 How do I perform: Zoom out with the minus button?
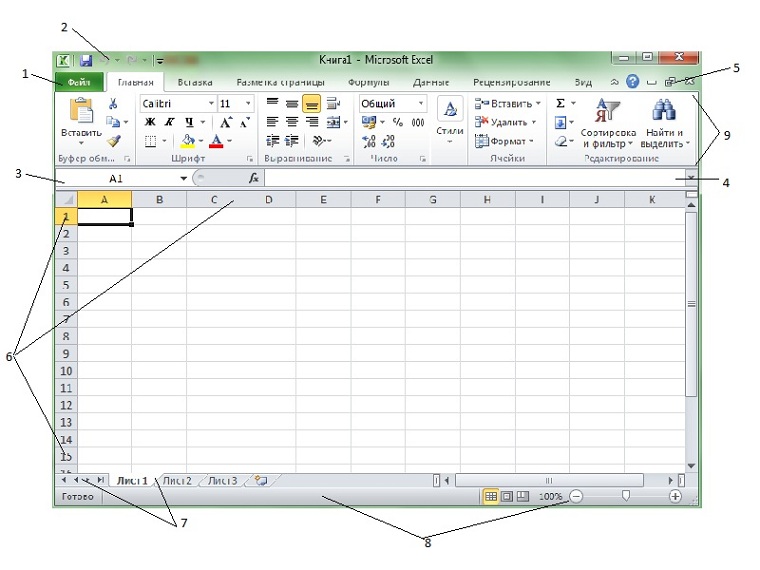pyautogui.click(x=575, y=496)
